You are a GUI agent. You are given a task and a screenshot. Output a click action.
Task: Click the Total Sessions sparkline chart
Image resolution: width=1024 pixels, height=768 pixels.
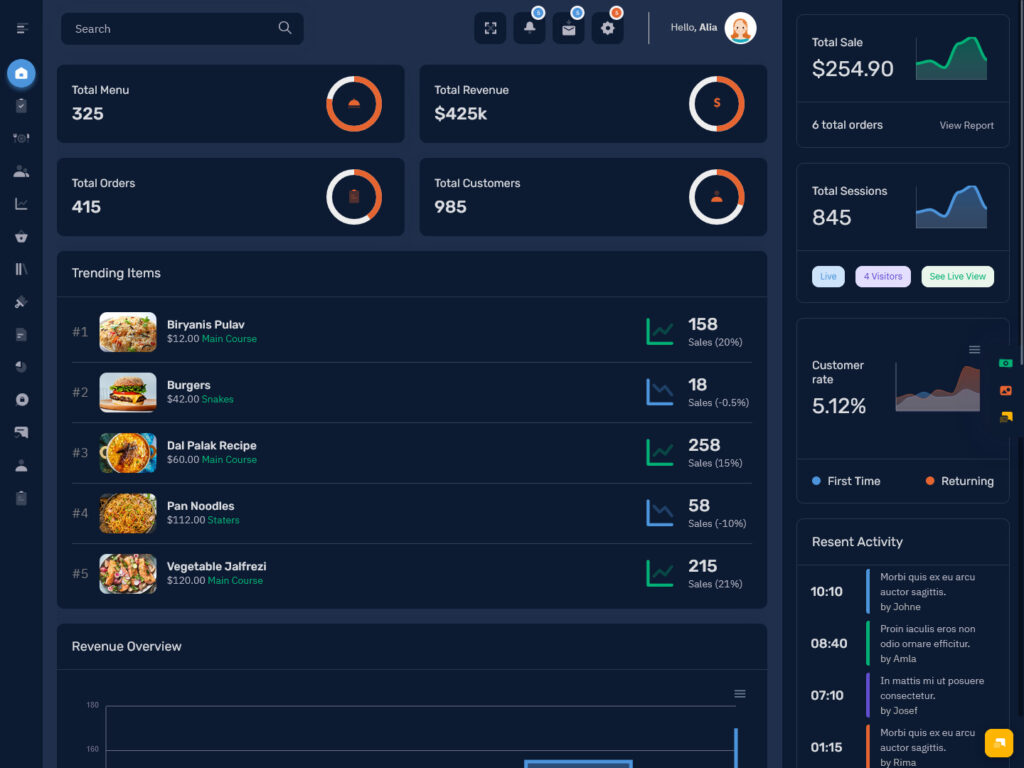952,207
